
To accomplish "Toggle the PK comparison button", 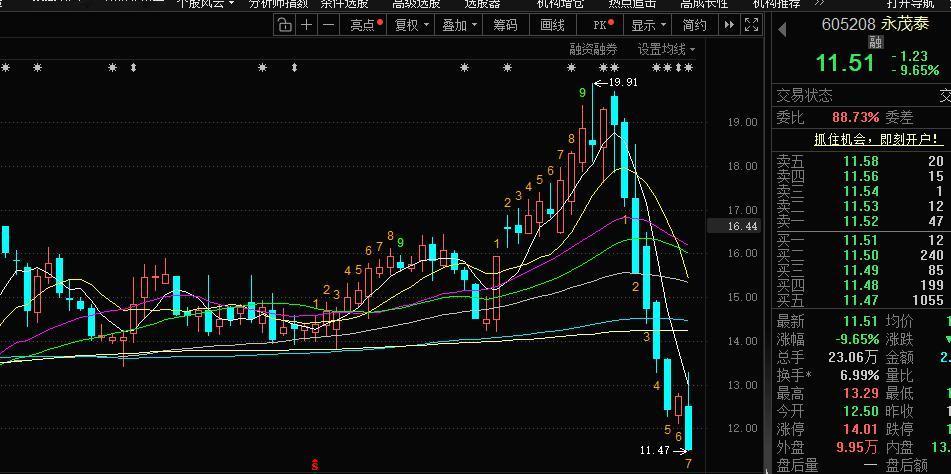I will pos(603,25).
